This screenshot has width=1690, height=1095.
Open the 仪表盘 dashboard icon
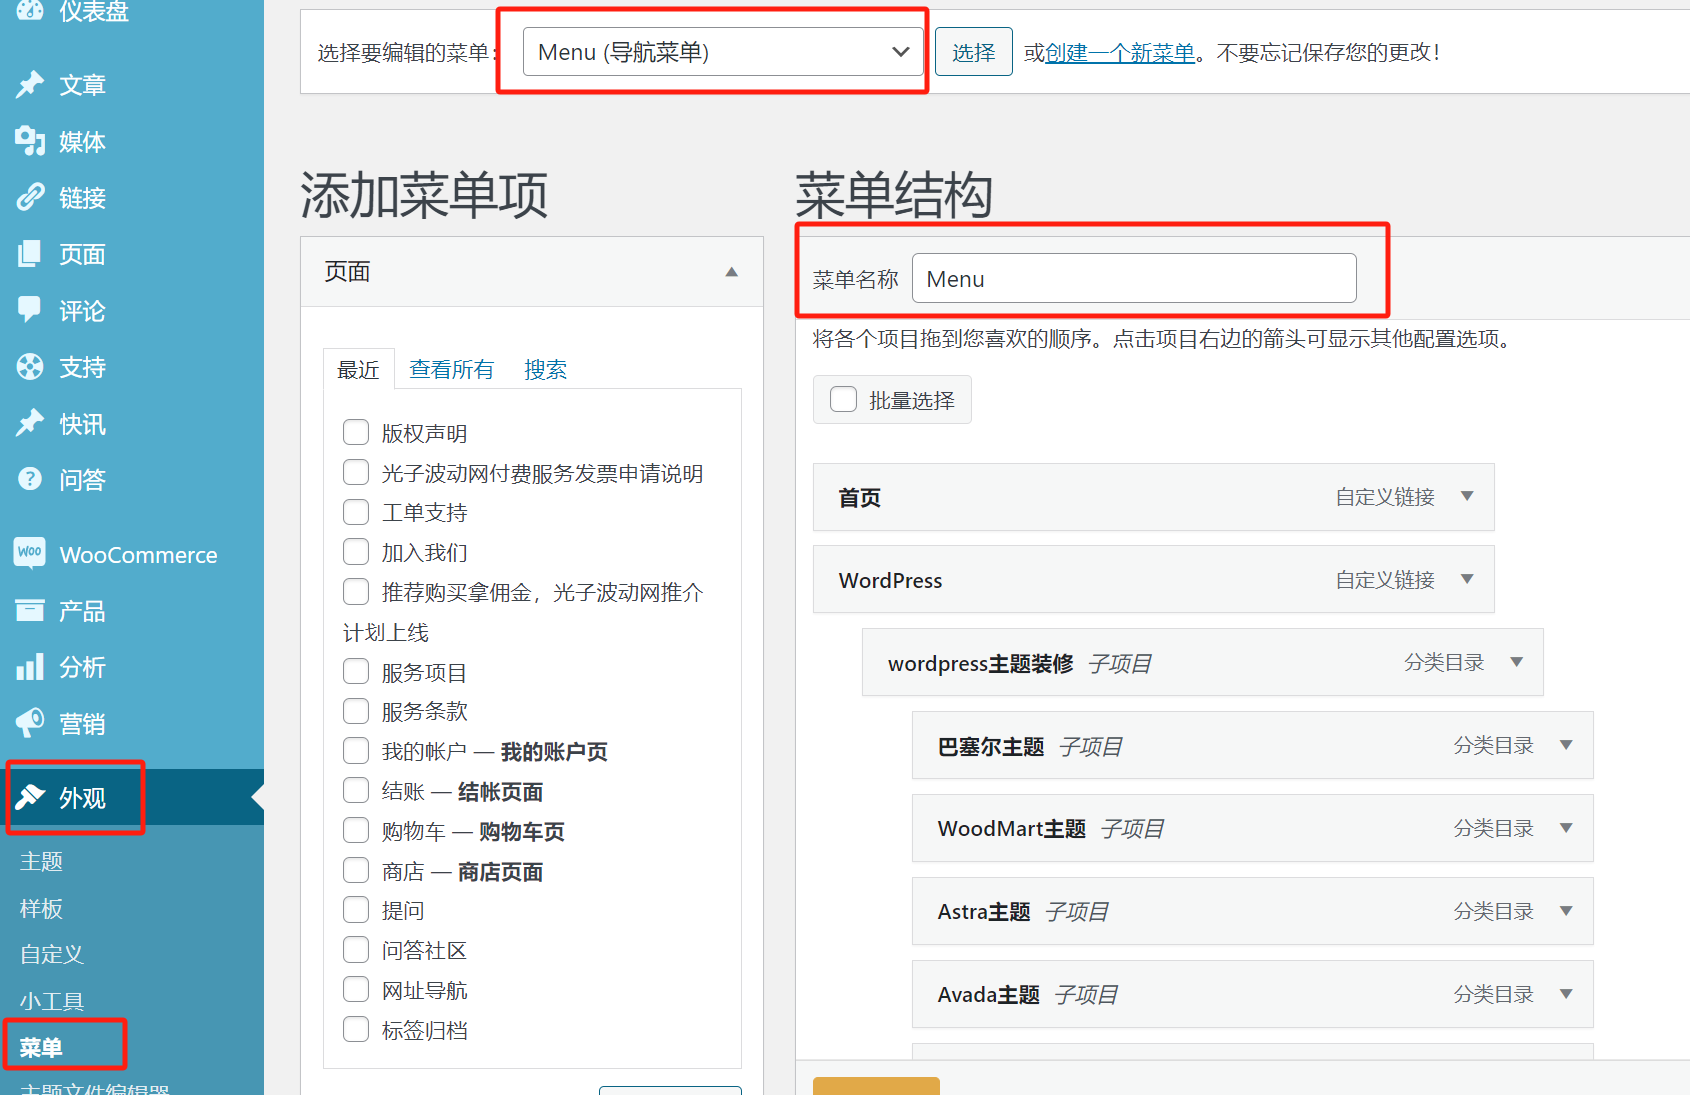[30, 13]
